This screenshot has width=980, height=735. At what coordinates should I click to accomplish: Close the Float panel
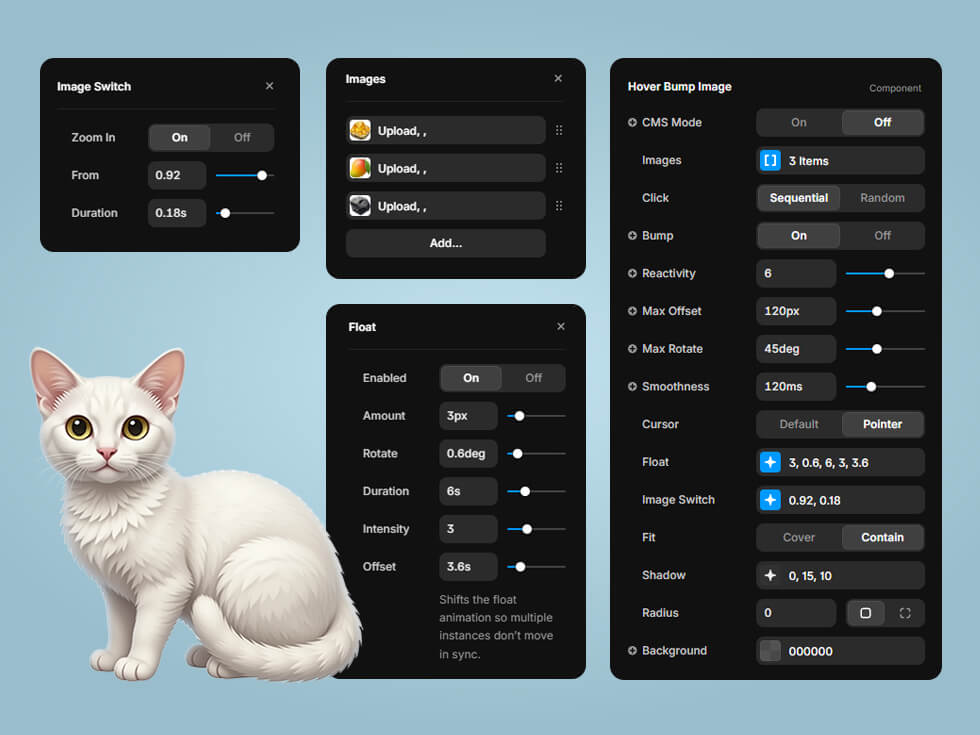(x=561, y=326)
